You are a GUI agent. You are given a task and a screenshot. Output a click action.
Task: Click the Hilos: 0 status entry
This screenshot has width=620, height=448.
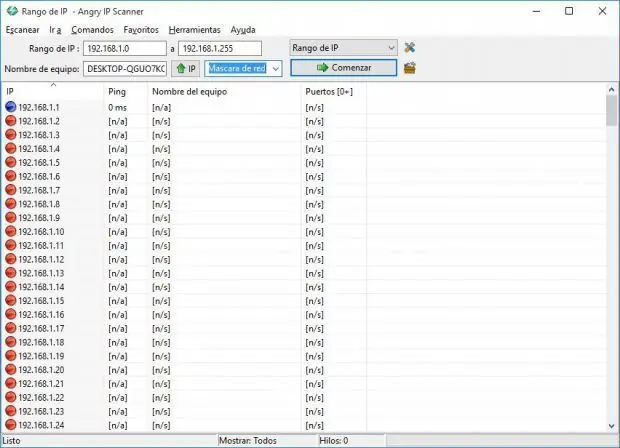(334, 440)
